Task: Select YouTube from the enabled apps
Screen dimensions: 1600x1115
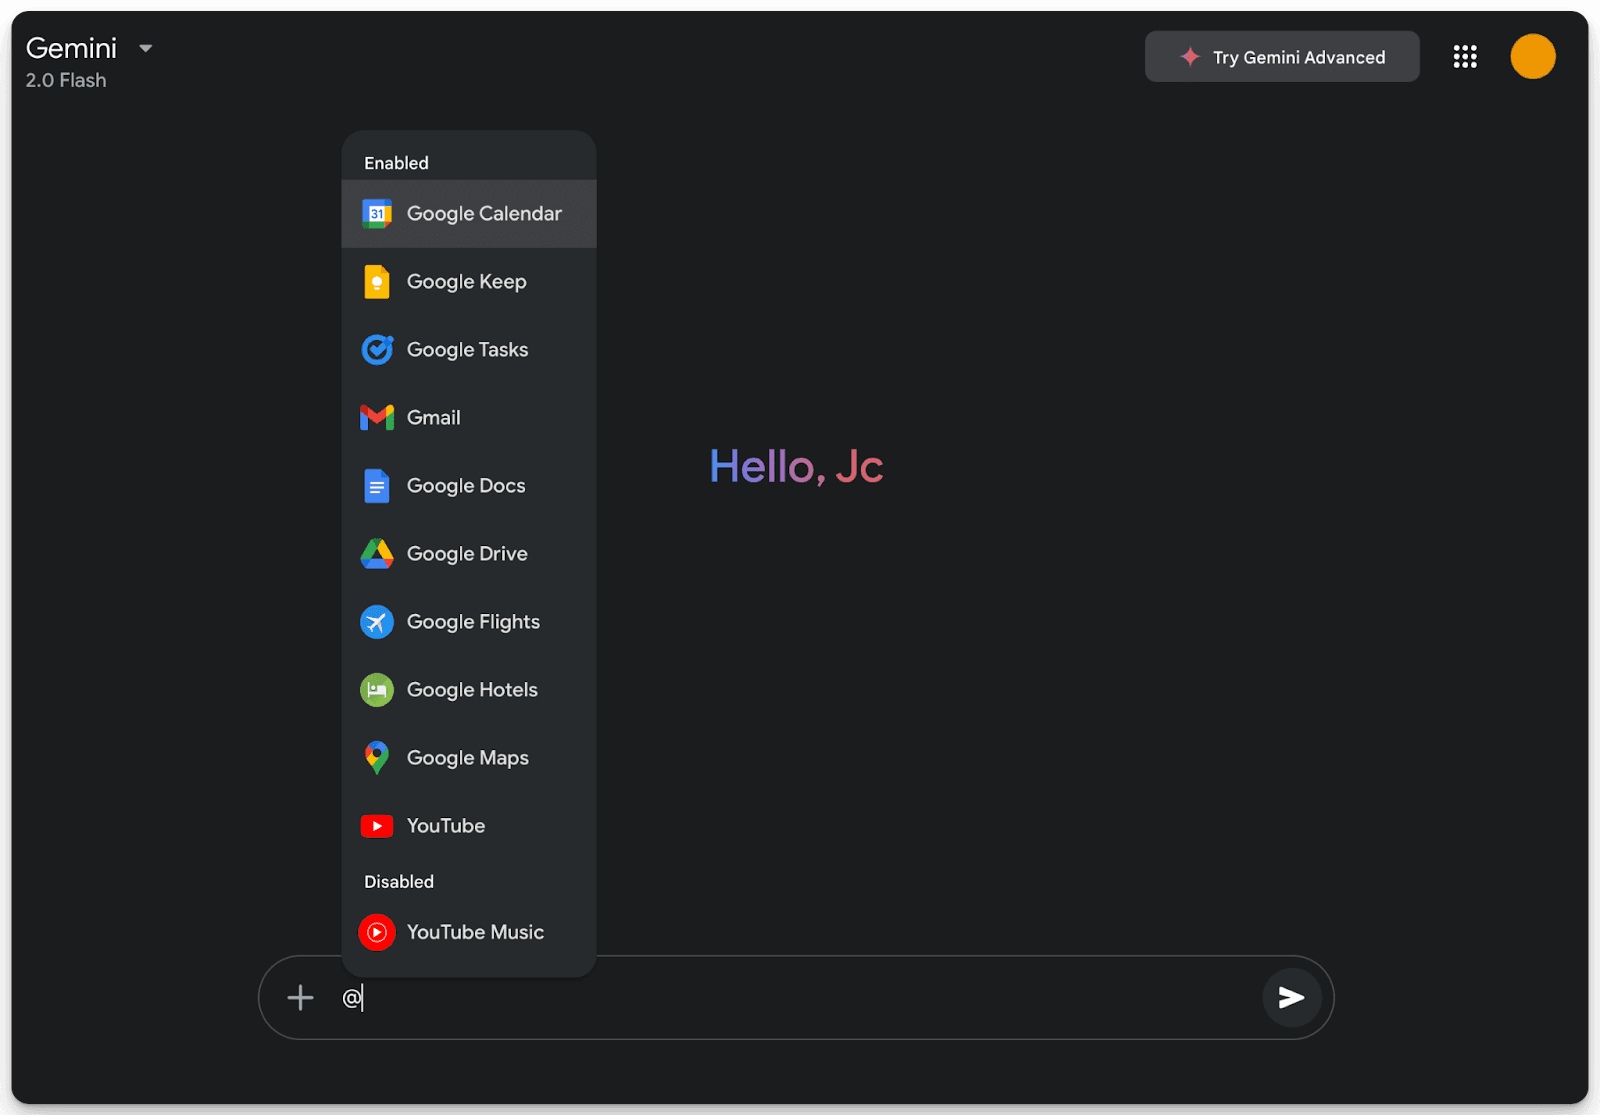Action: (446, 826)
